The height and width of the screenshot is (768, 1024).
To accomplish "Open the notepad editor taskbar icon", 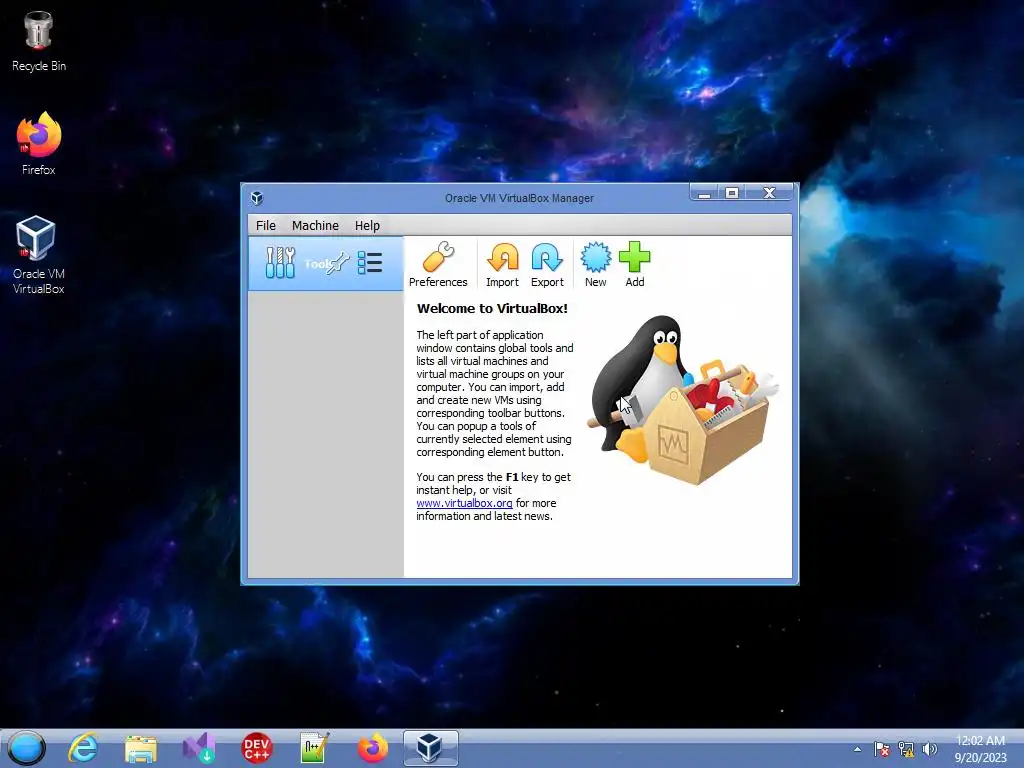I will [314, 748].
